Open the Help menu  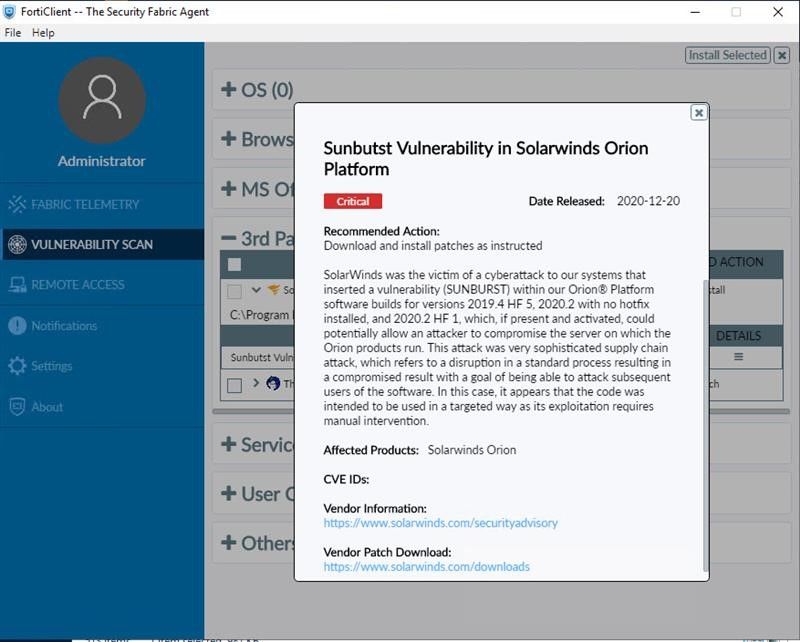[x=43, y=33]
